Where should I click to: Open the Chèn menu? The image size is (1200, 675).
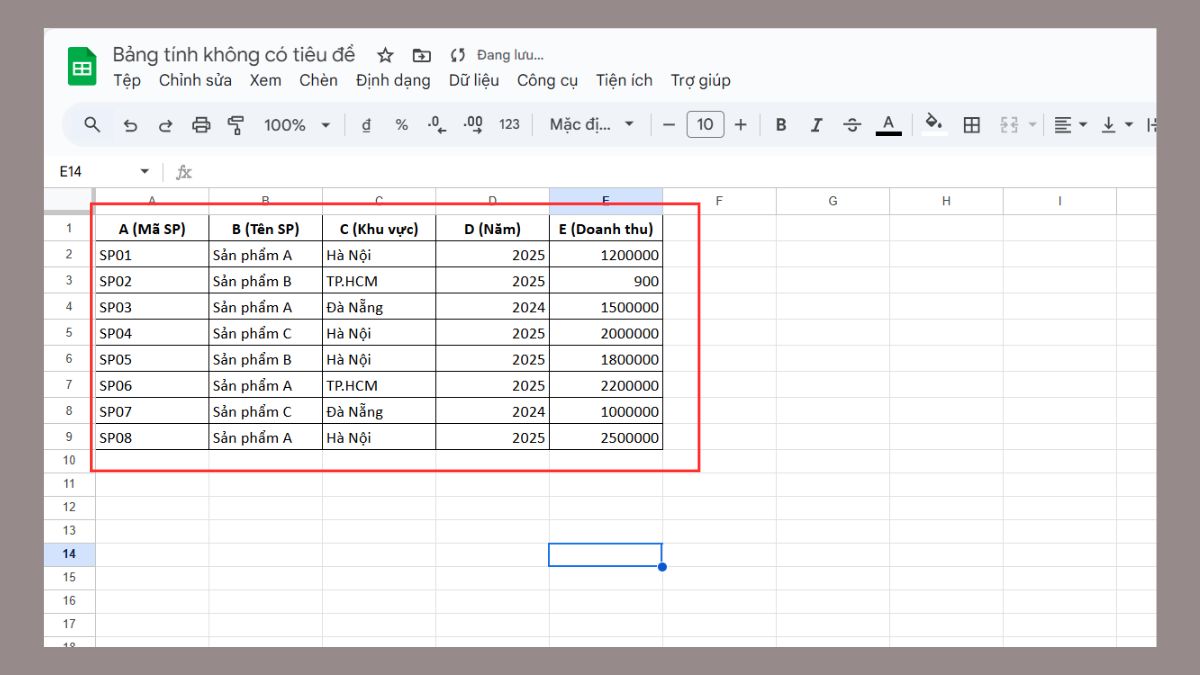tap(318, 80)
